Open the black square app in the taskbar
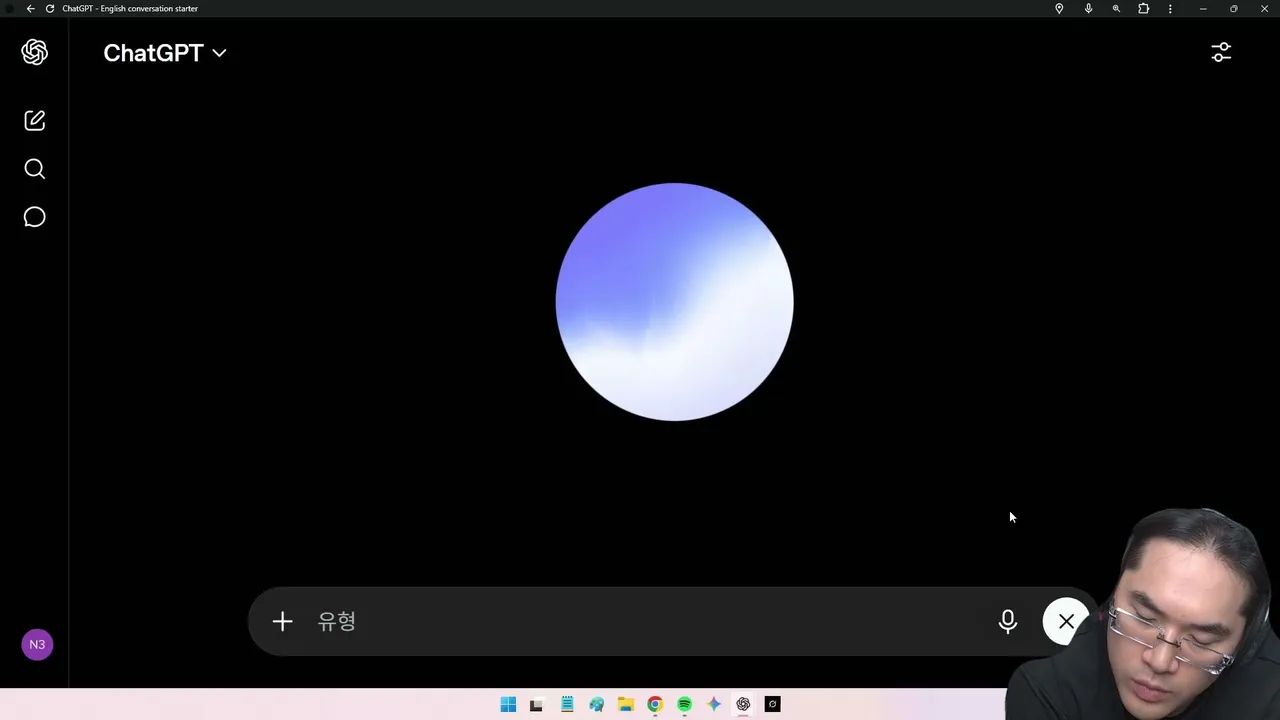1280x720 pixels. 772,705
